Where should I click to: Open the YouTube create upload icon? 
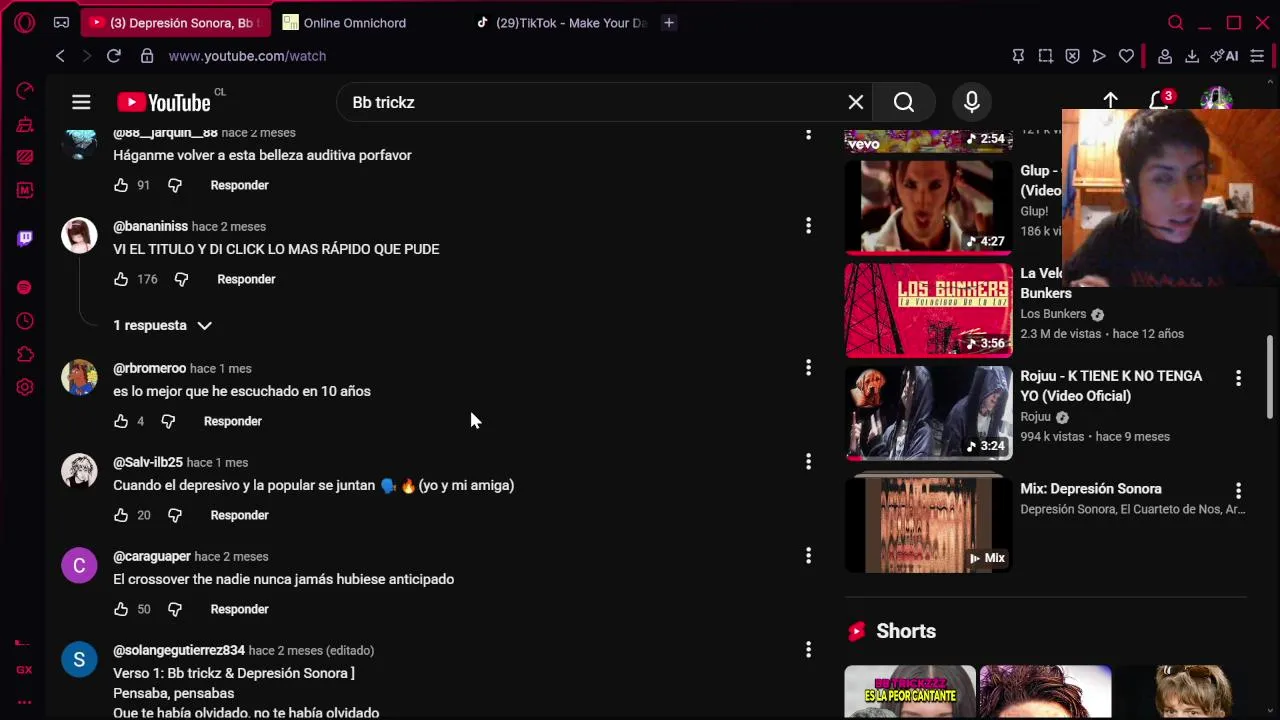click(1110, 101)
